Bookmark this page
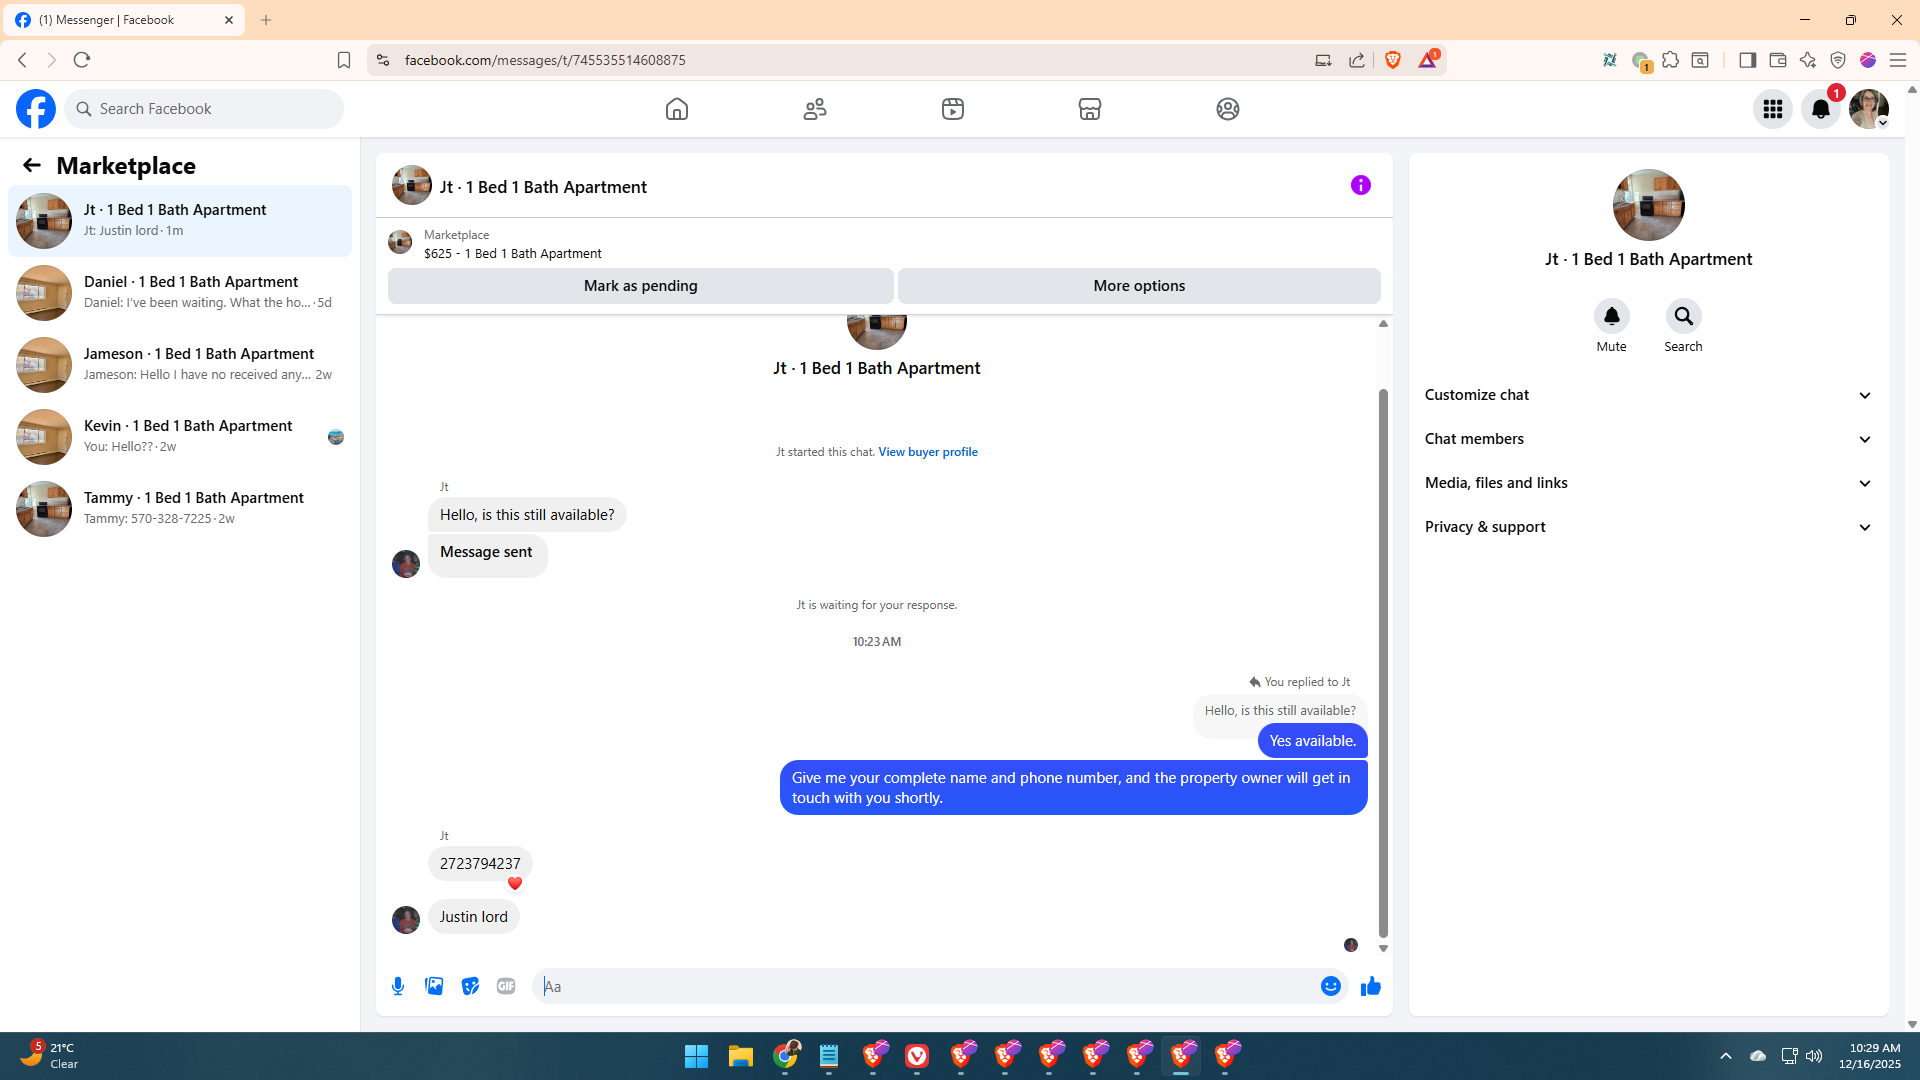The width and height of the screenshot is (1920, 1080). pos(344,60)
